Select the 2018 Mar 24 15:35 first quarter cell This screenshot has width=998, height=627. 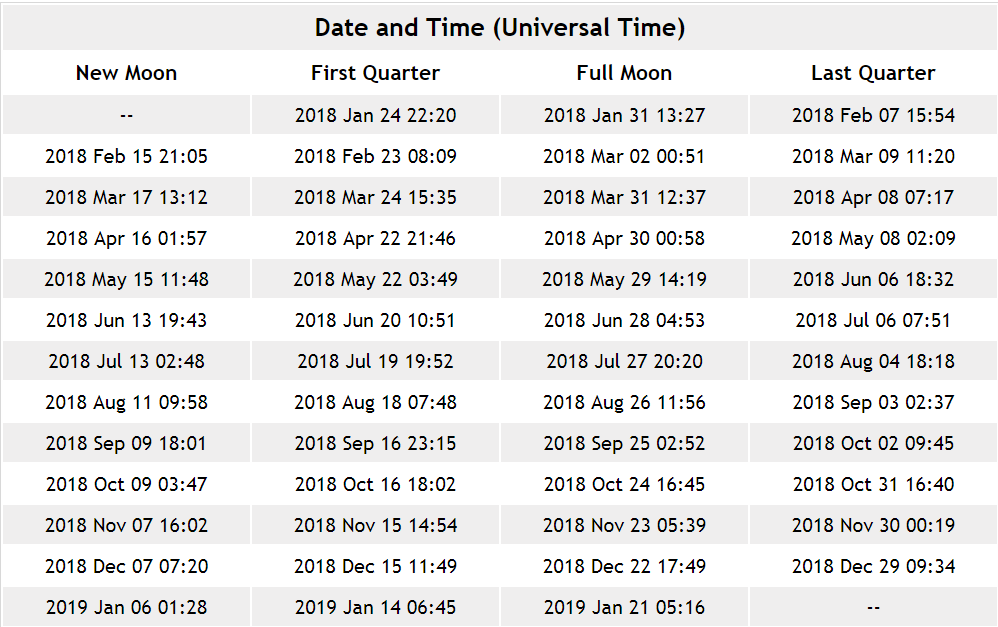[x=375, y=197]
